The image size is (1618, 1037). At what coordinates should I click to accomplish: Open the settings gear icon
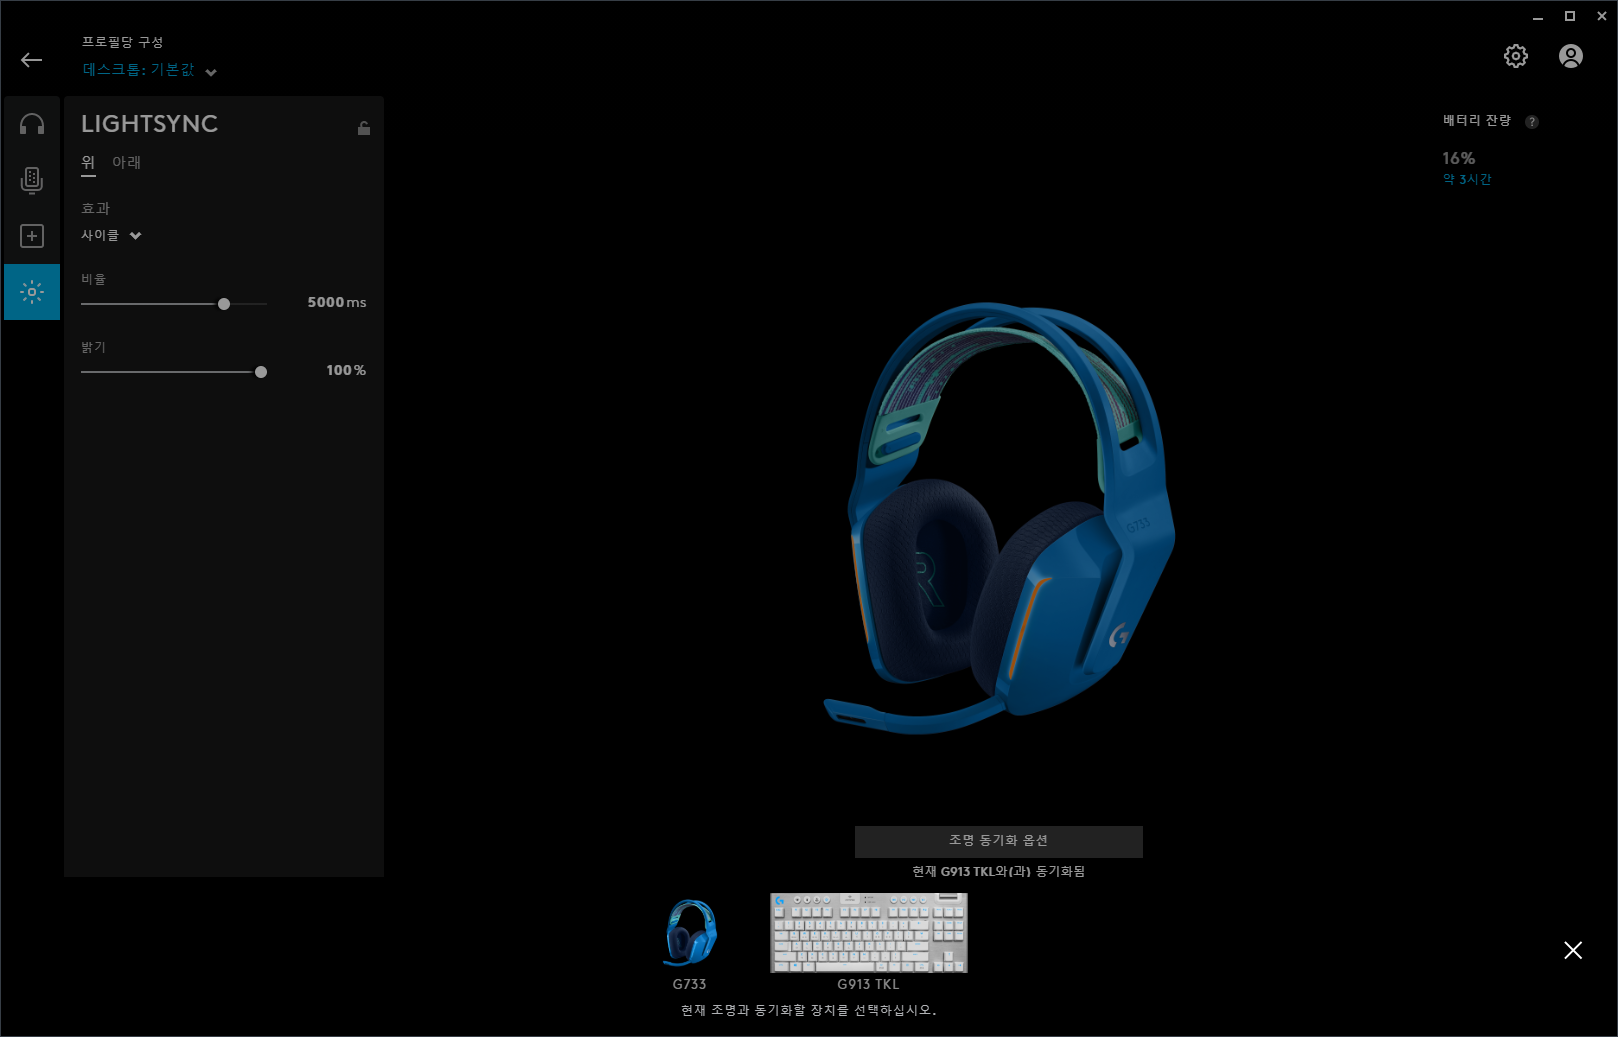(1516, 56)
